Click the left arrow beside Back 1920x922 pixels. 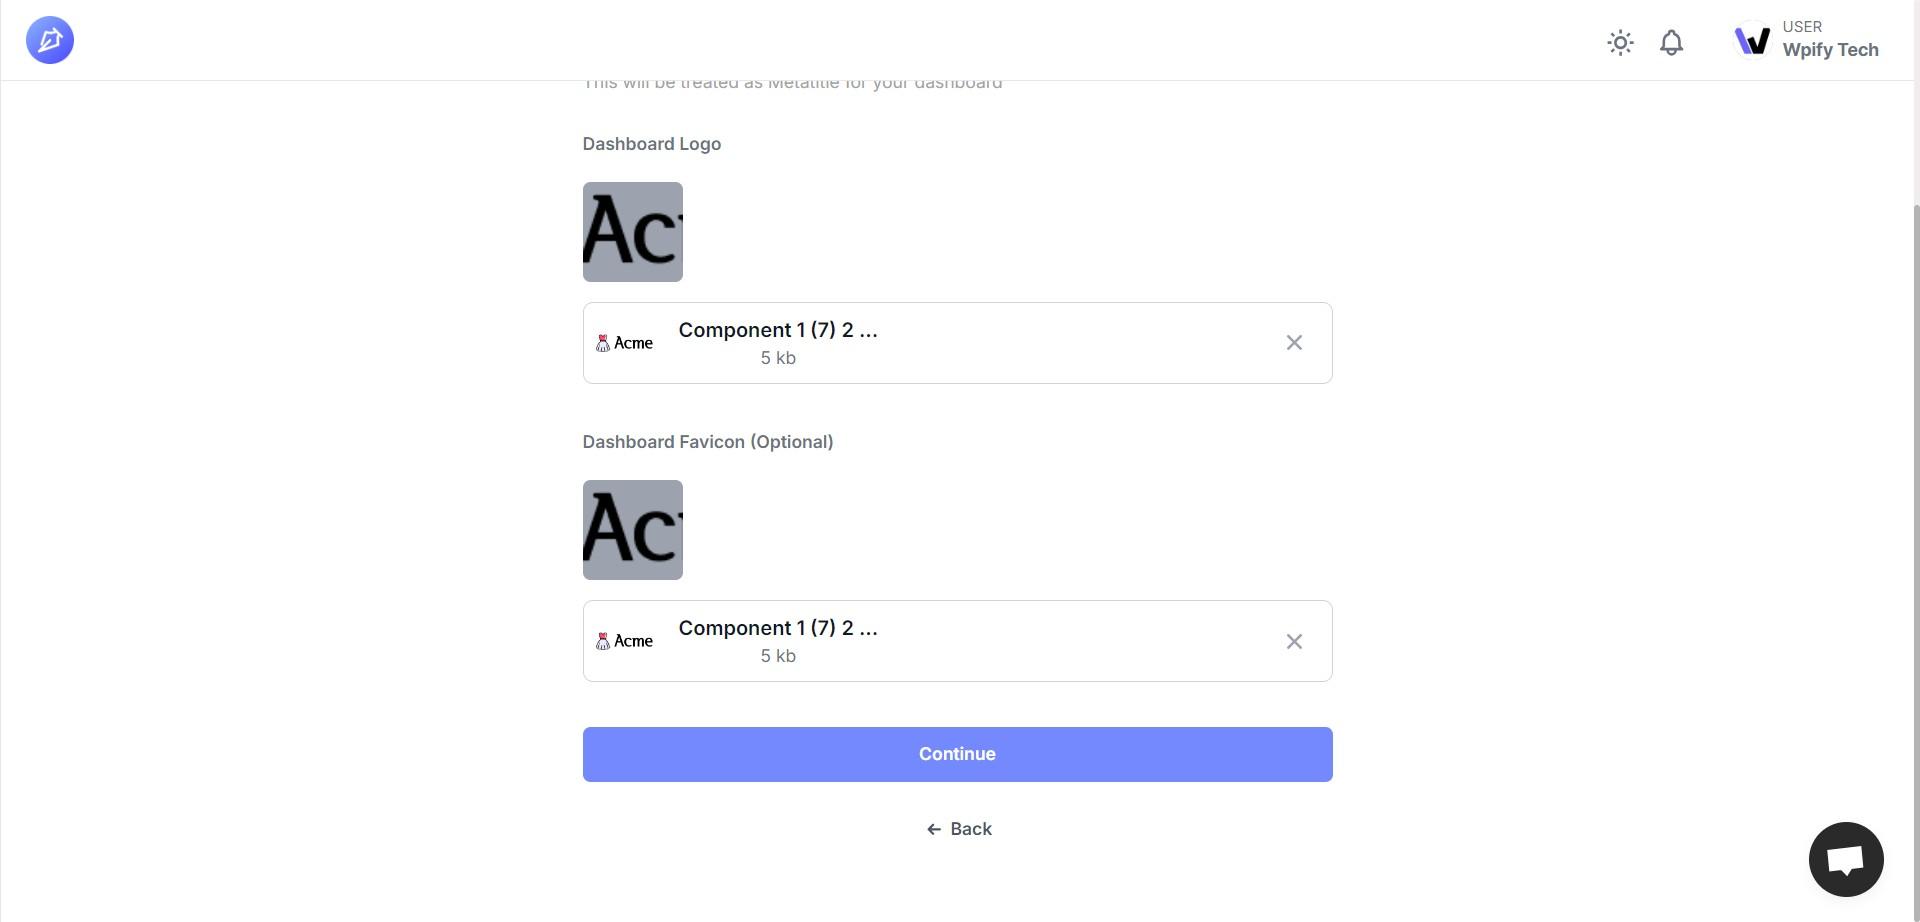click(934, 829)
